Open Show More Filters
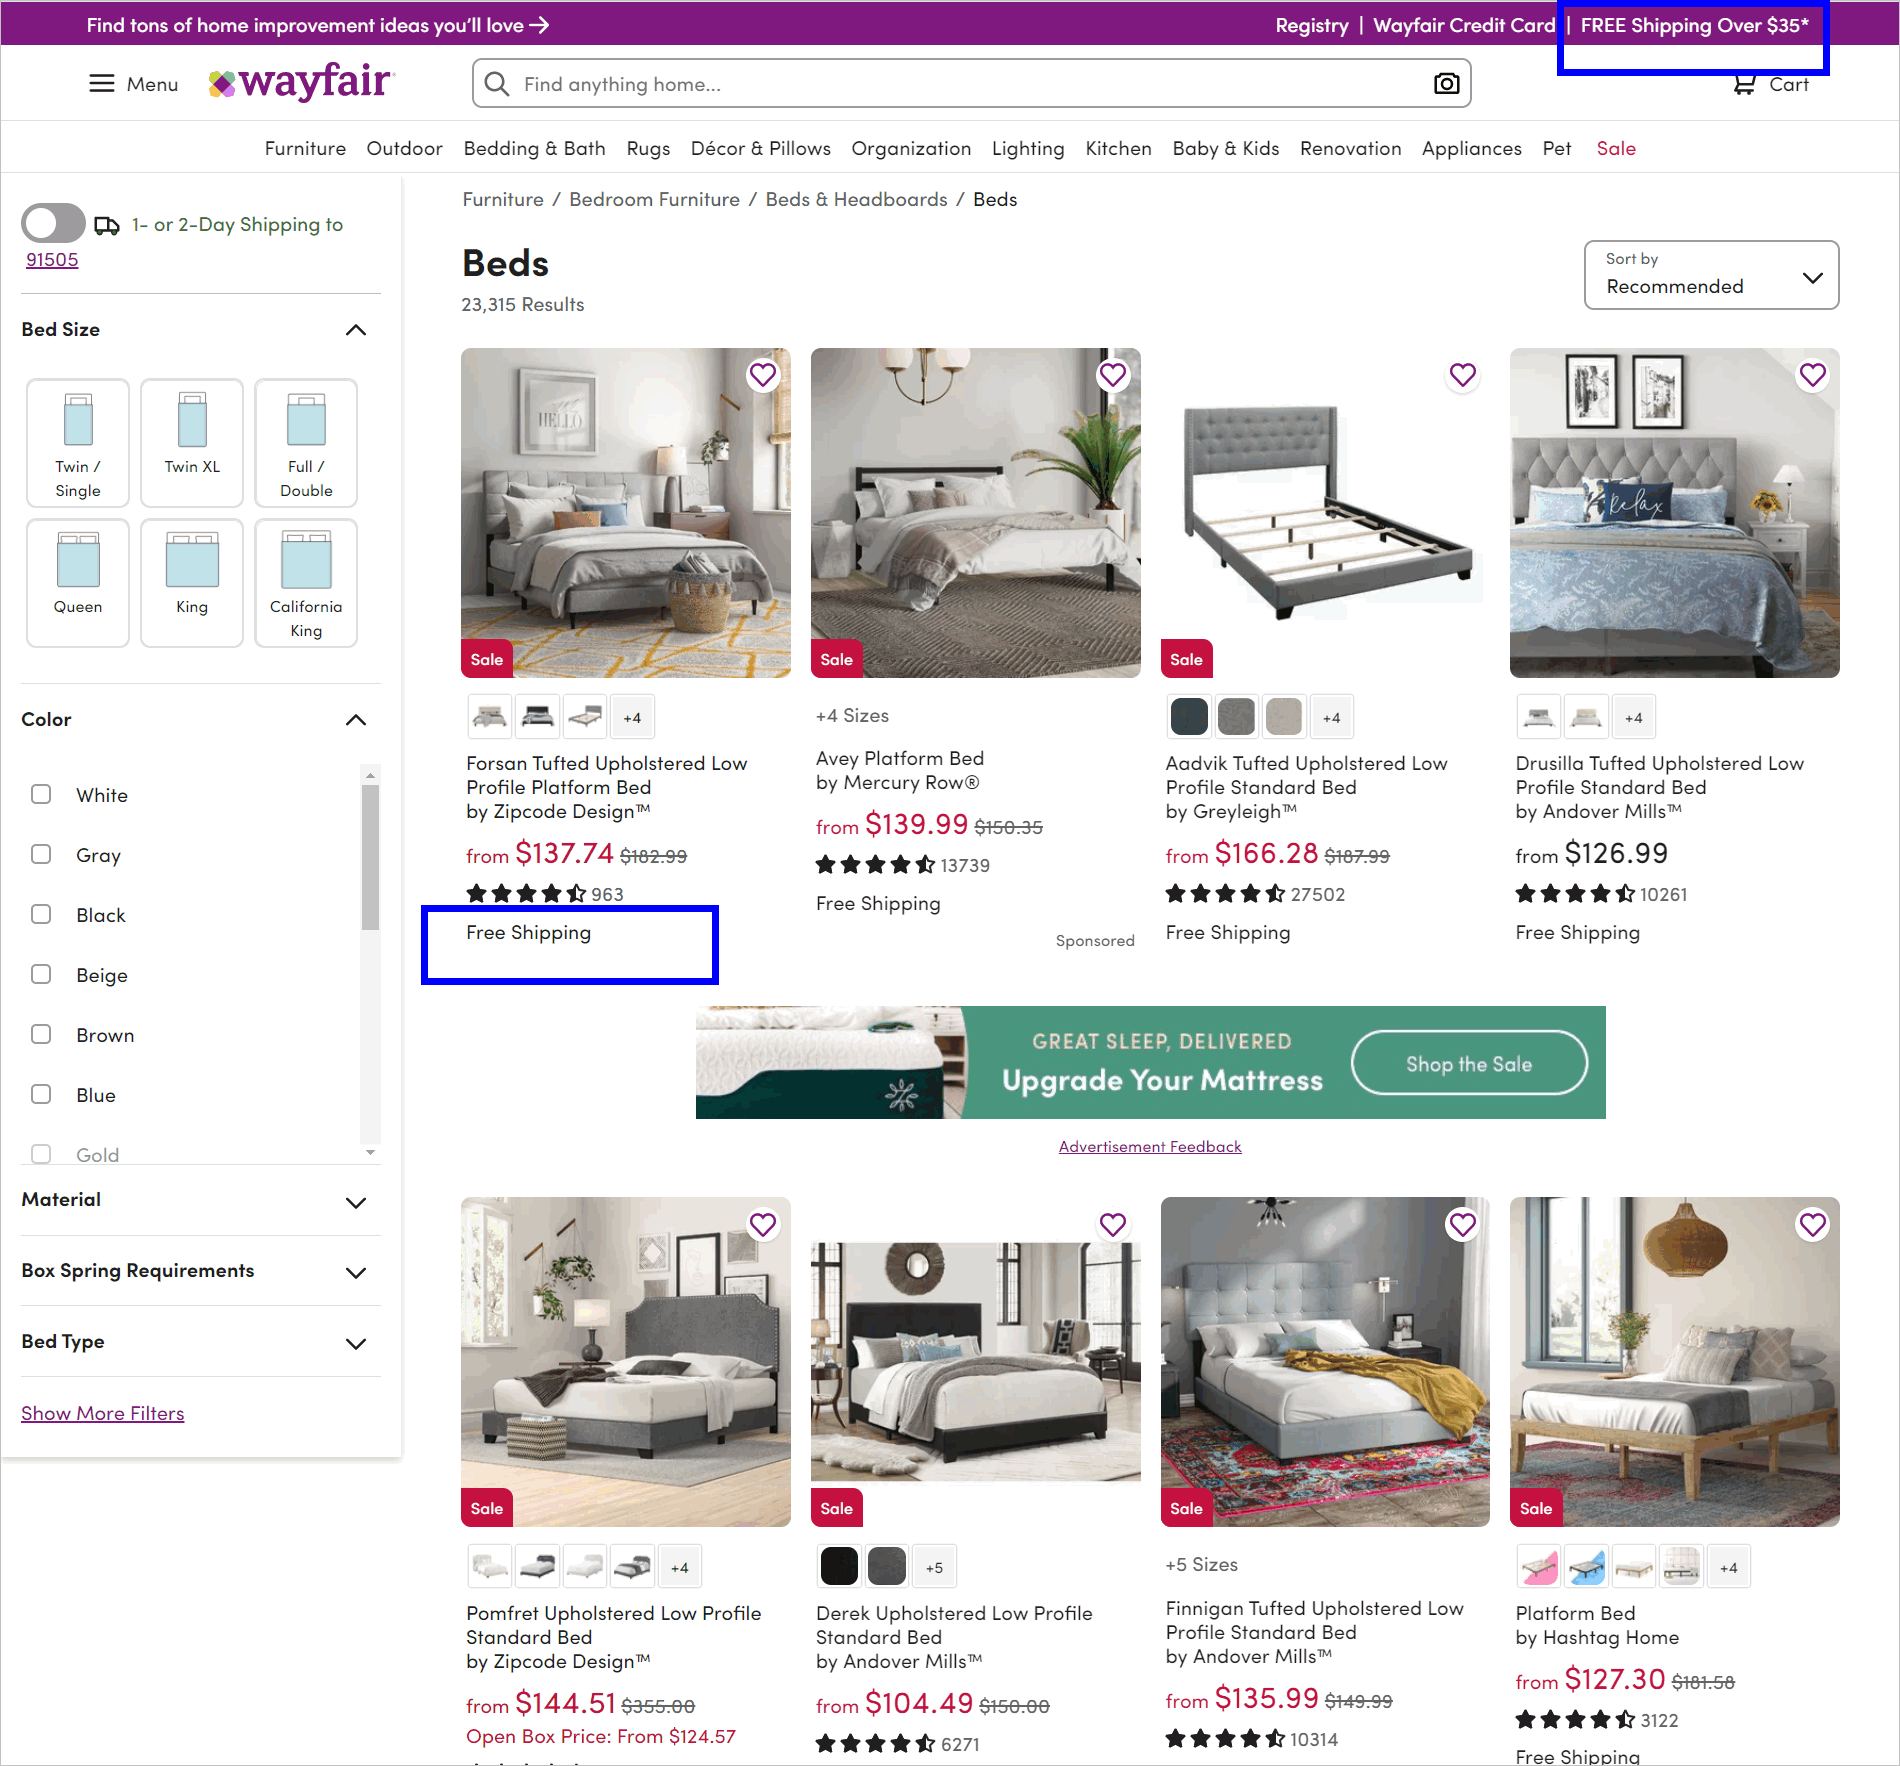The height and width of the screenshot is (1766, 1900). point(102,1412)
